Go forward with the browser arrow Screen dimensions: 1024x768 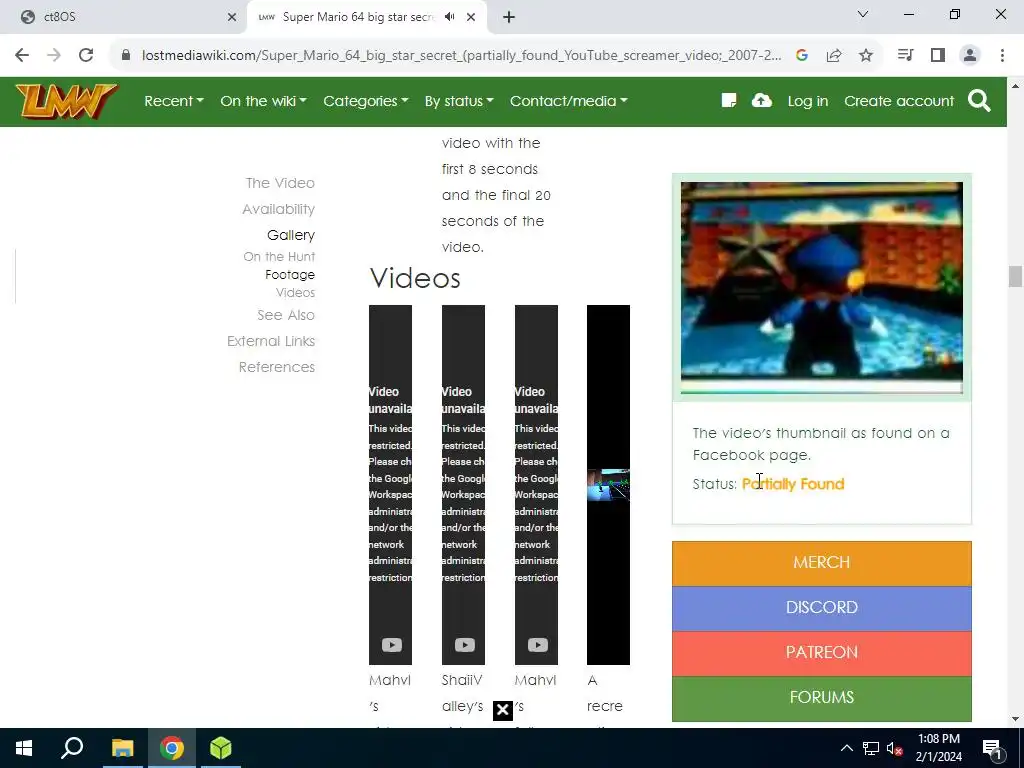pos(54,56)
